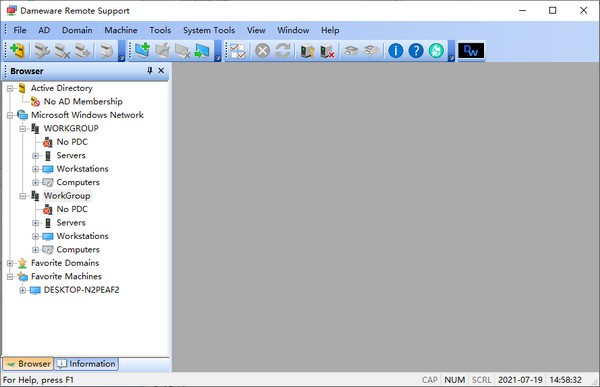Click the blue information icon

pyautogui.click(x=396, y=51)
